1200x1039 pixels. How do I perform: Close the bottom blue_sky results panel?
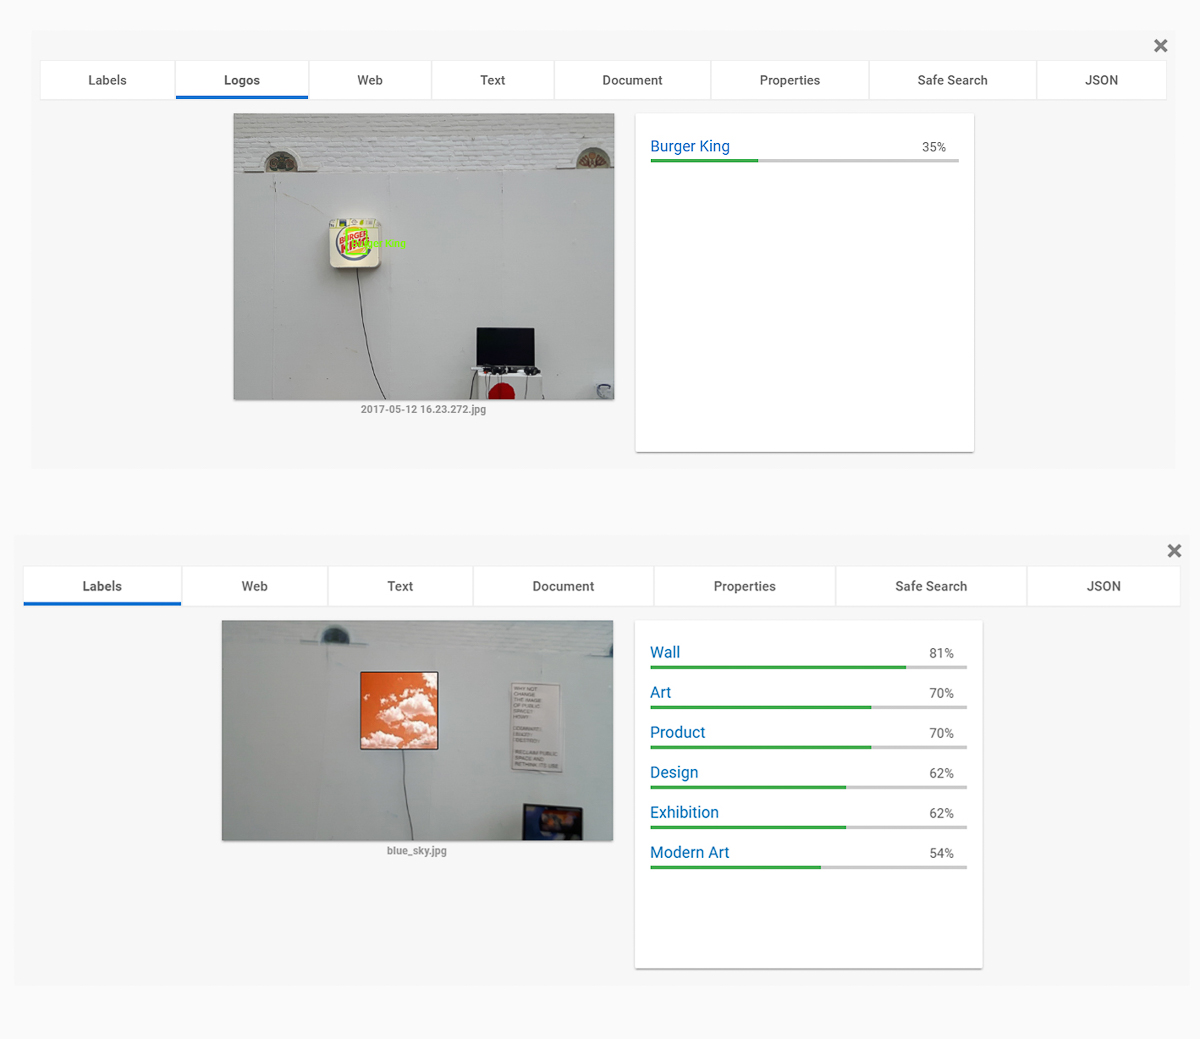pos(1174,551)
